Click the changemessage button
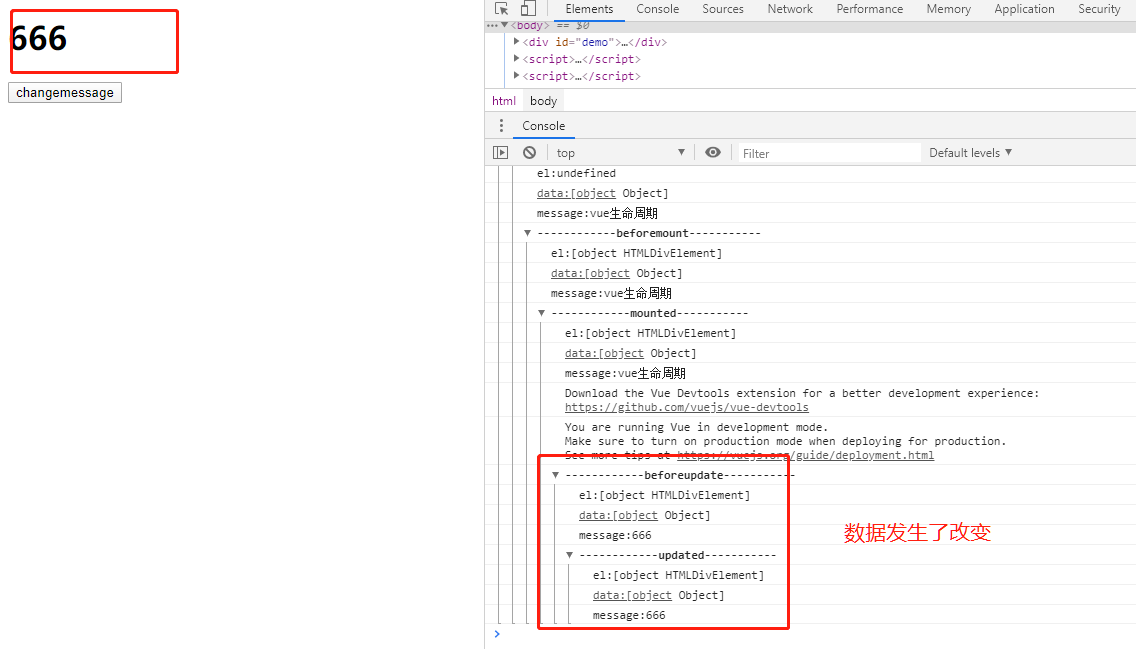Image resolution: width=1136 pixels, height=649 pixels. pyautogui.click(x=65, y=93)
